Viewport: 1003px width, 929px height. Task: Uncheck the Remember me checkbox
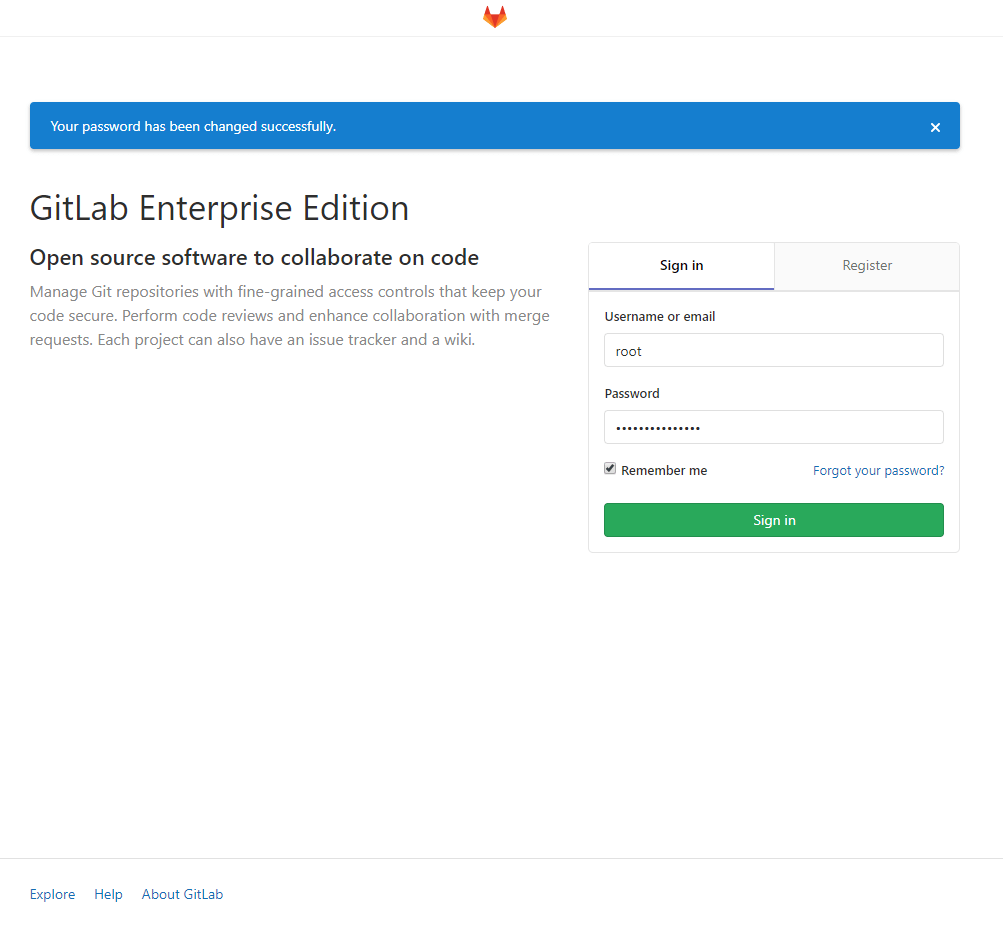click(610, 468)
